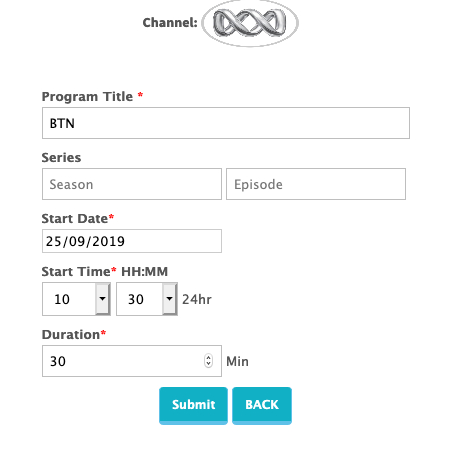Click the ABC channel logo
The image size is (449, 475).
point(250,23)
